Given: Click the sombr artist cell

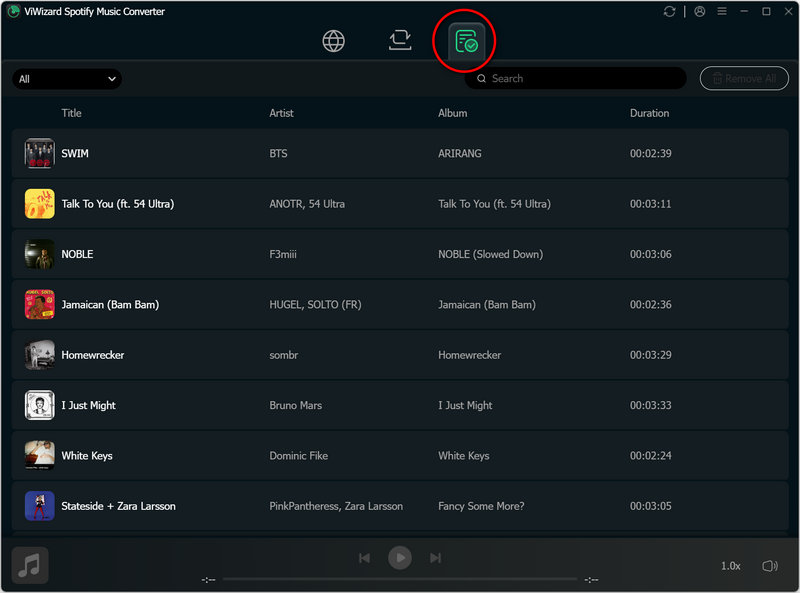Looking at the screenshot, I should [x=284, y=355].
